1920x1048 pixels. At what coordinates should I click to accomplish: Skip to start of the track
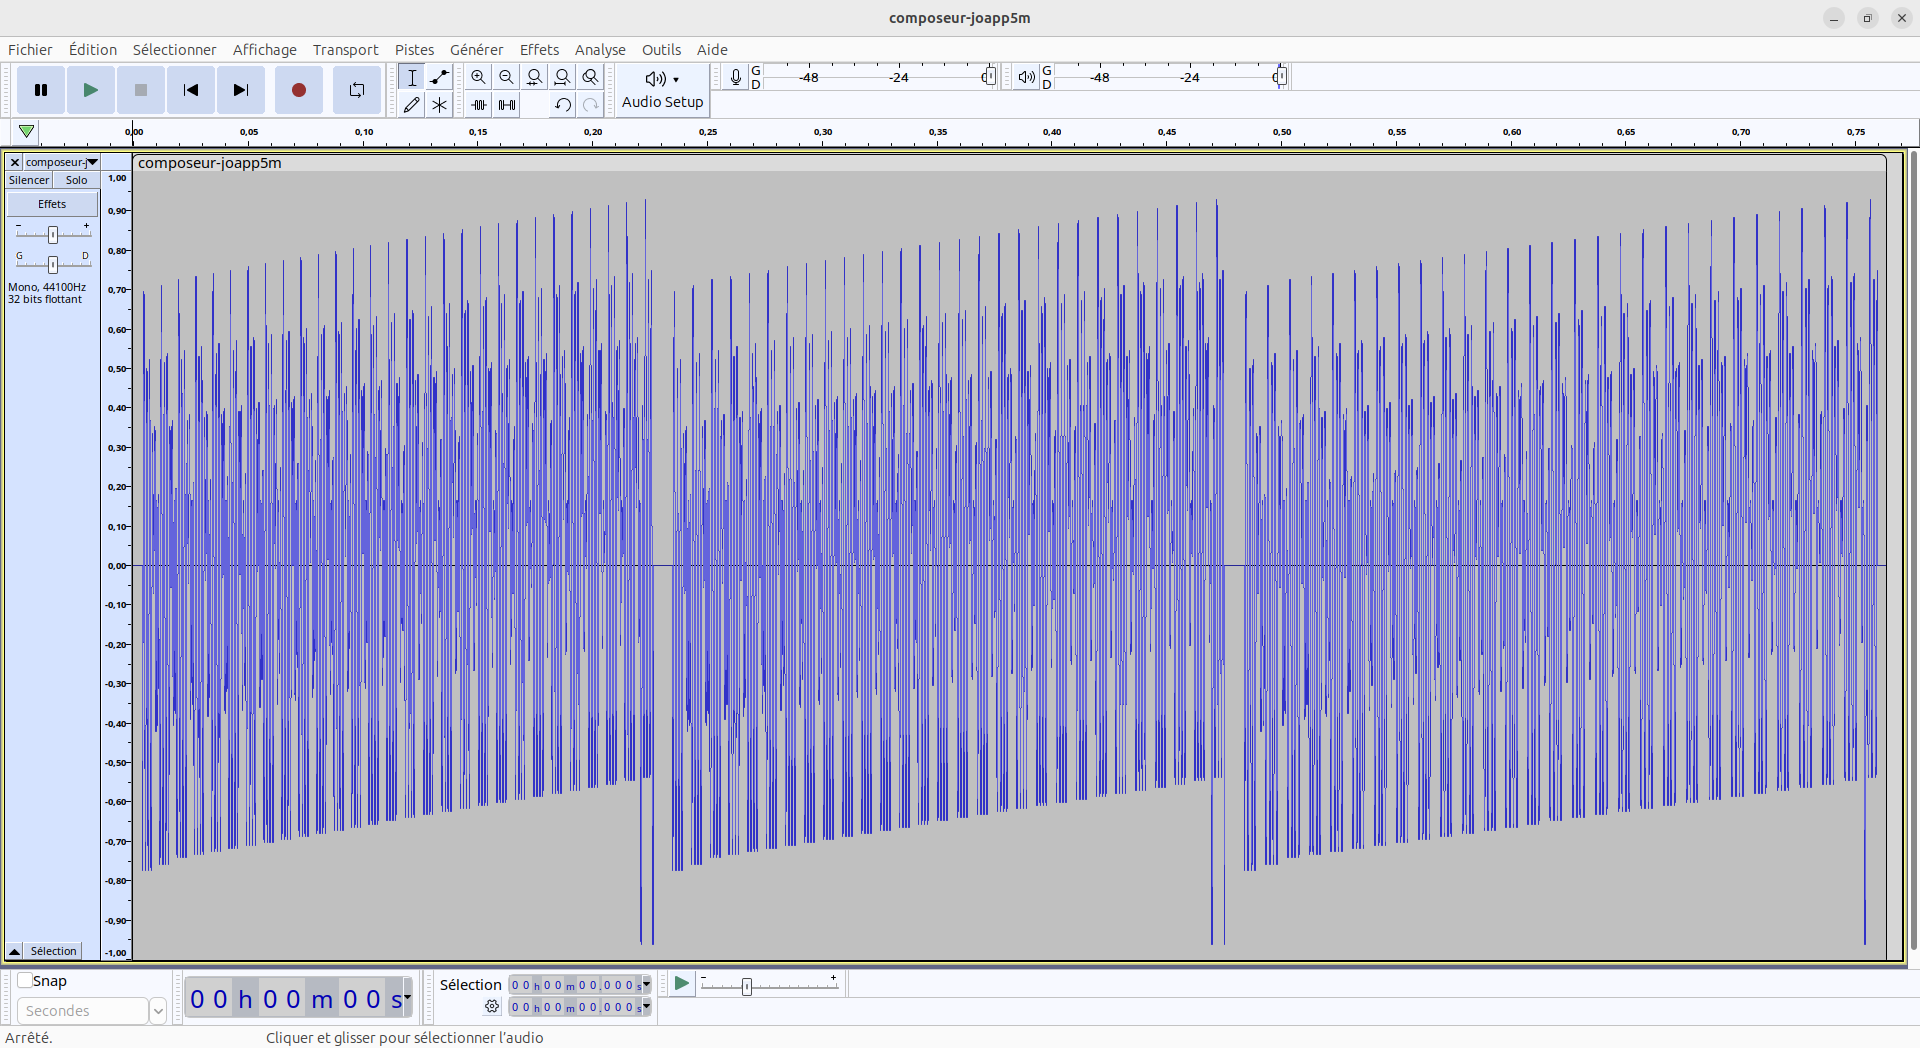(x=191, y=90)
